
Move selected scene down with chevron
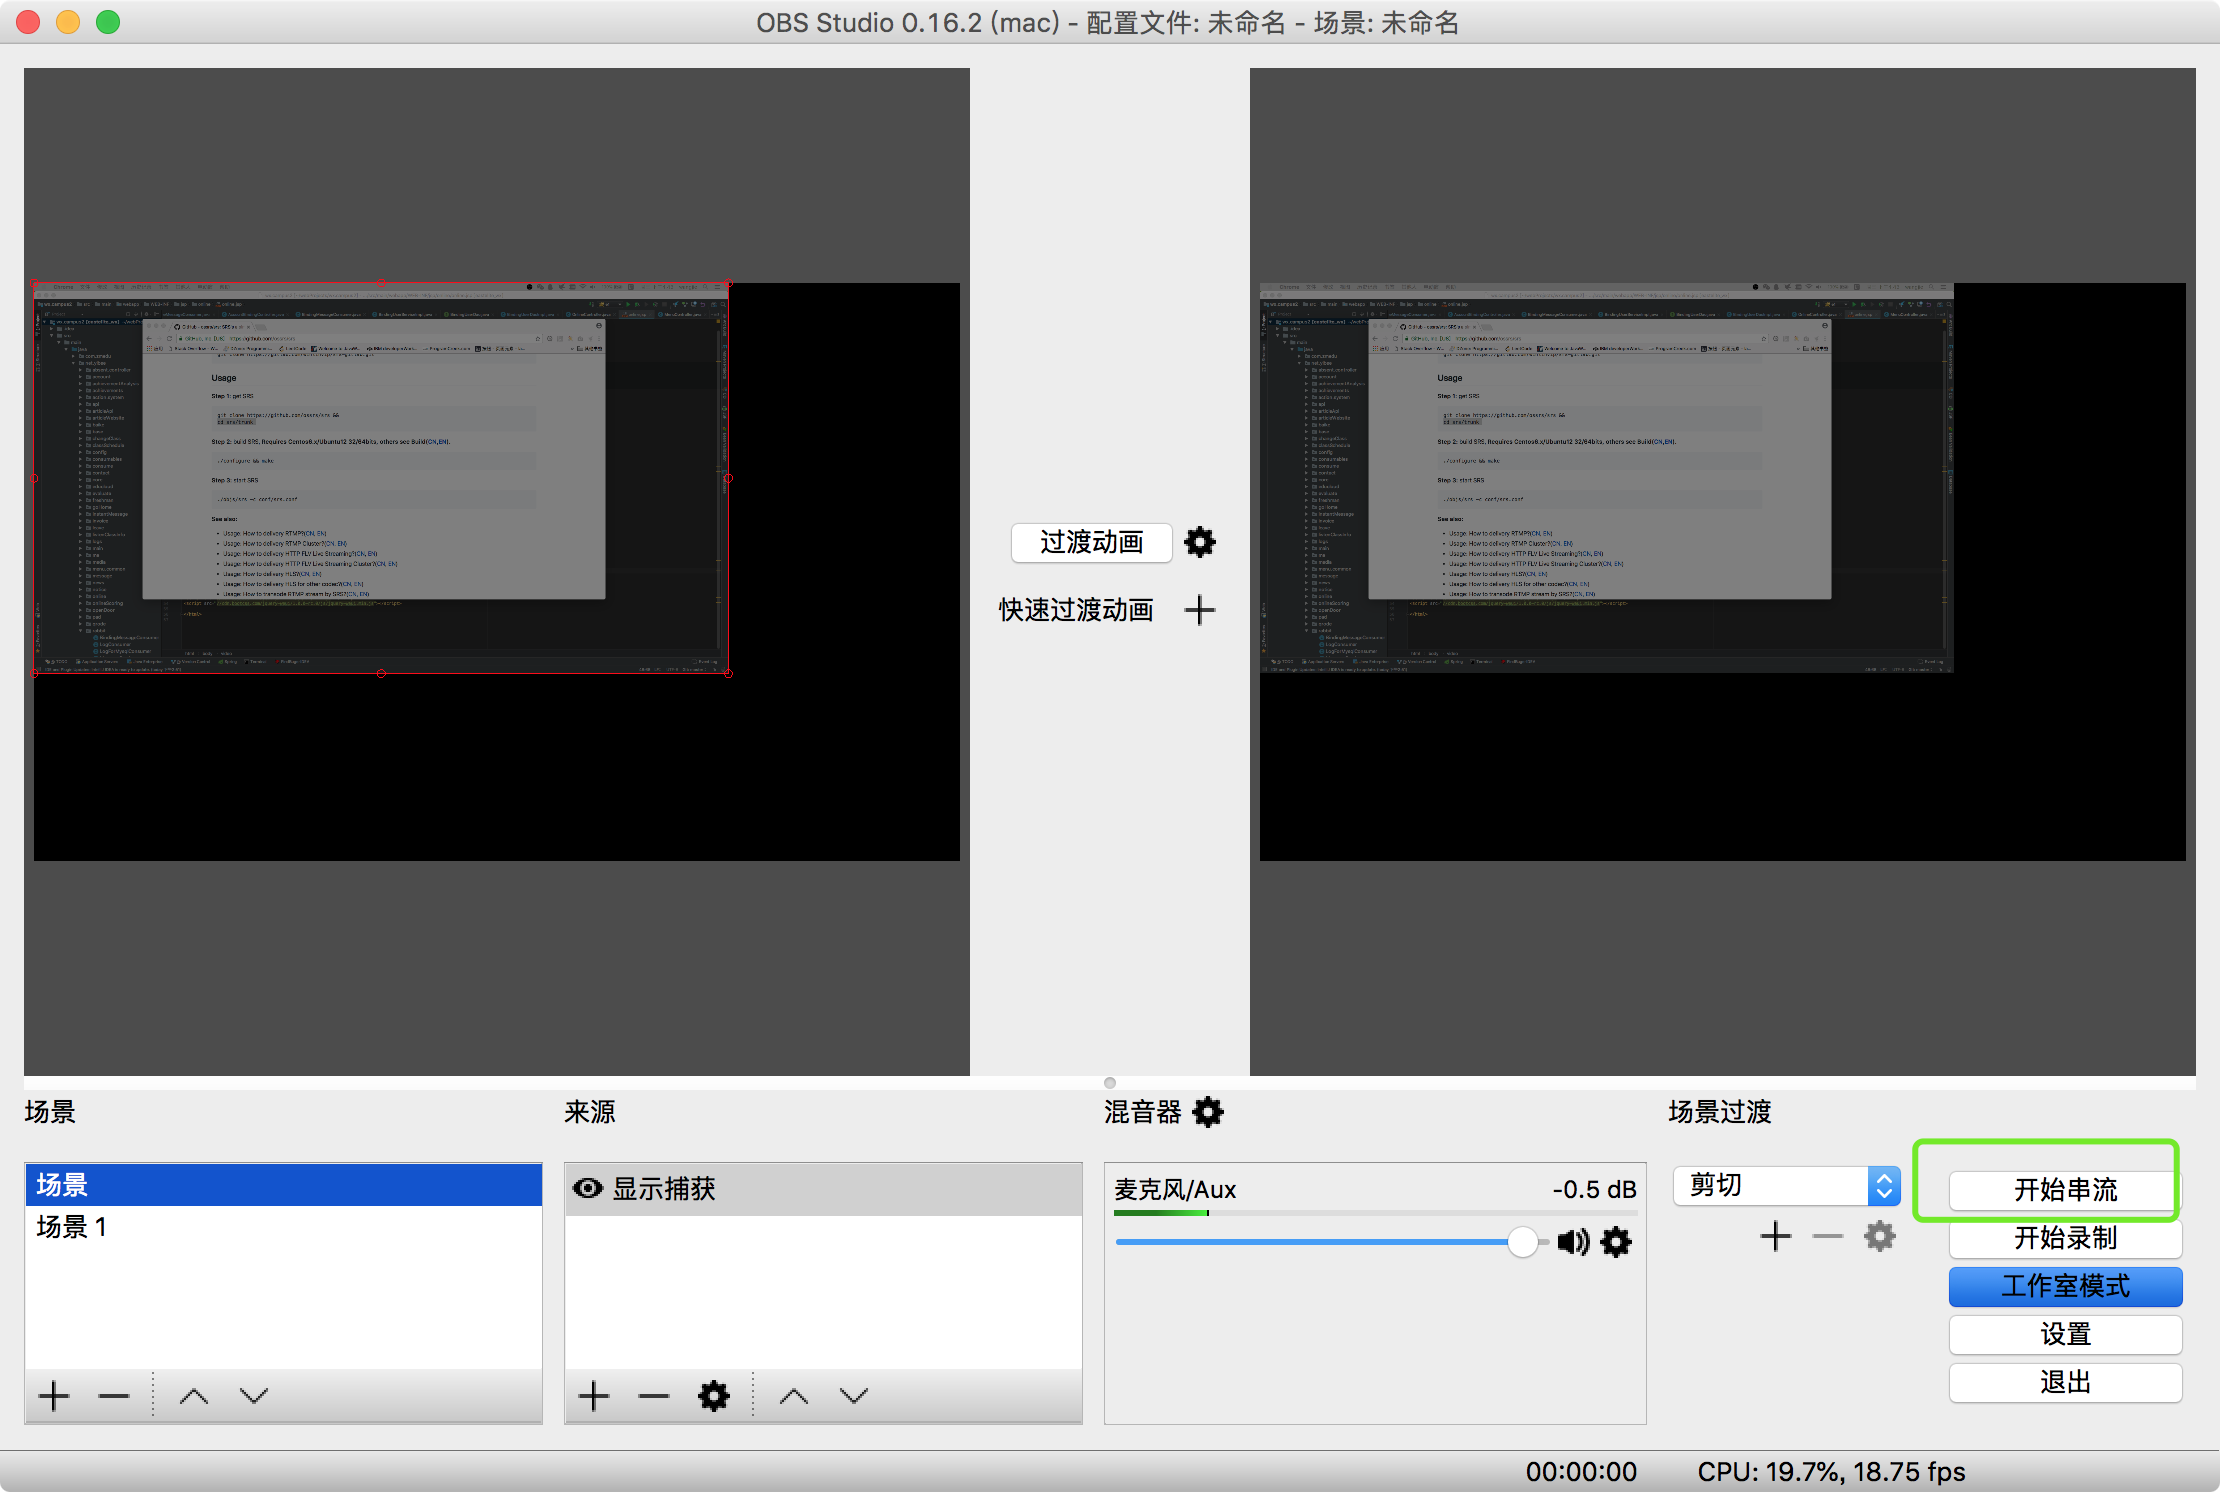(254, 1395)
